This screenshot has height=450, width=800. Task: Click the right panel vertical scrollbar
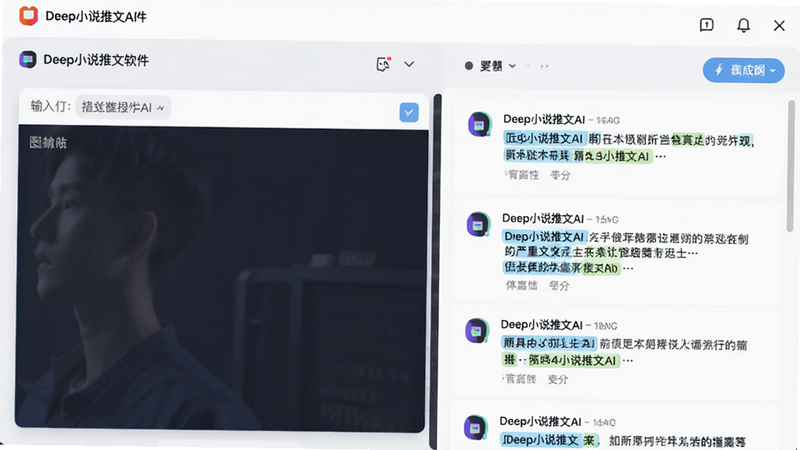click(790, 166)
